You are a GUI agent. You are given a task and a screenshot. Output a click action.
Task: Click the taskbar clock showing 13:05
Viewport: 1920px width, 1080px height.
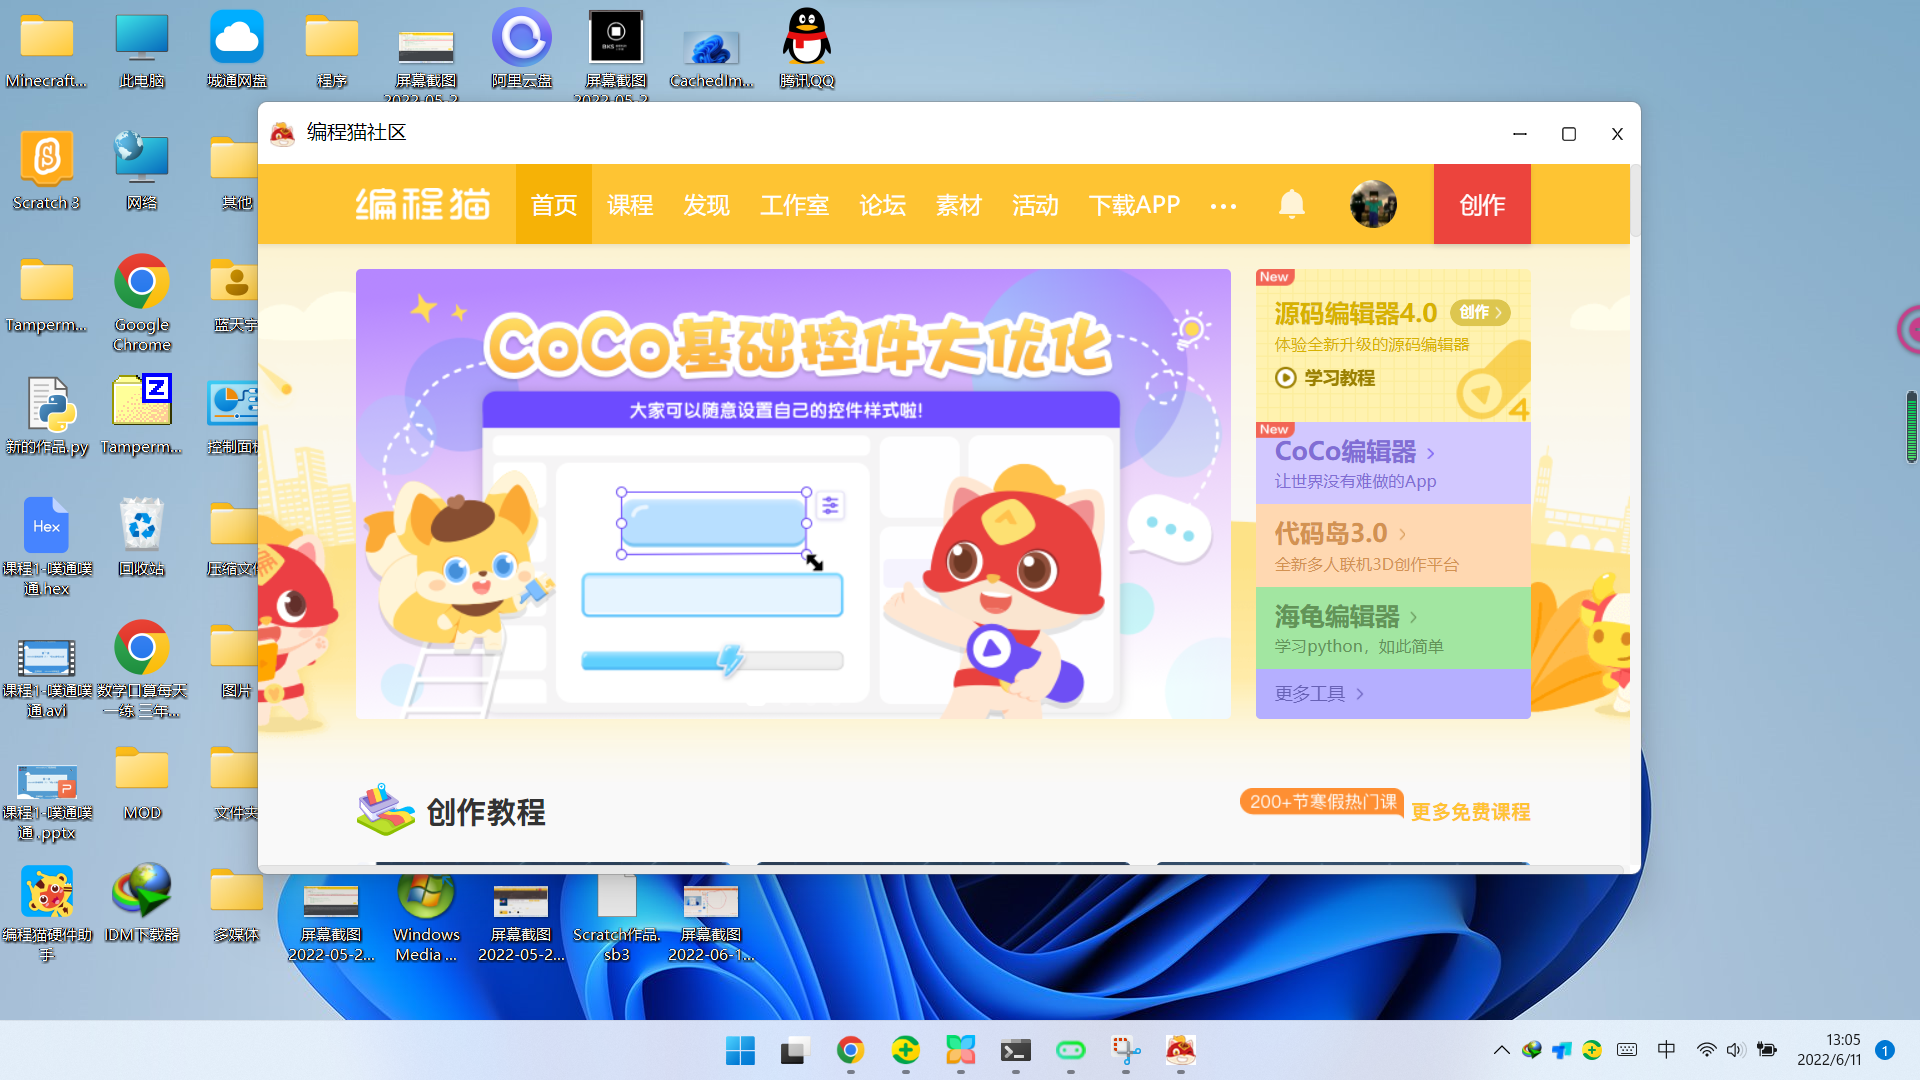point(1828,1050)
